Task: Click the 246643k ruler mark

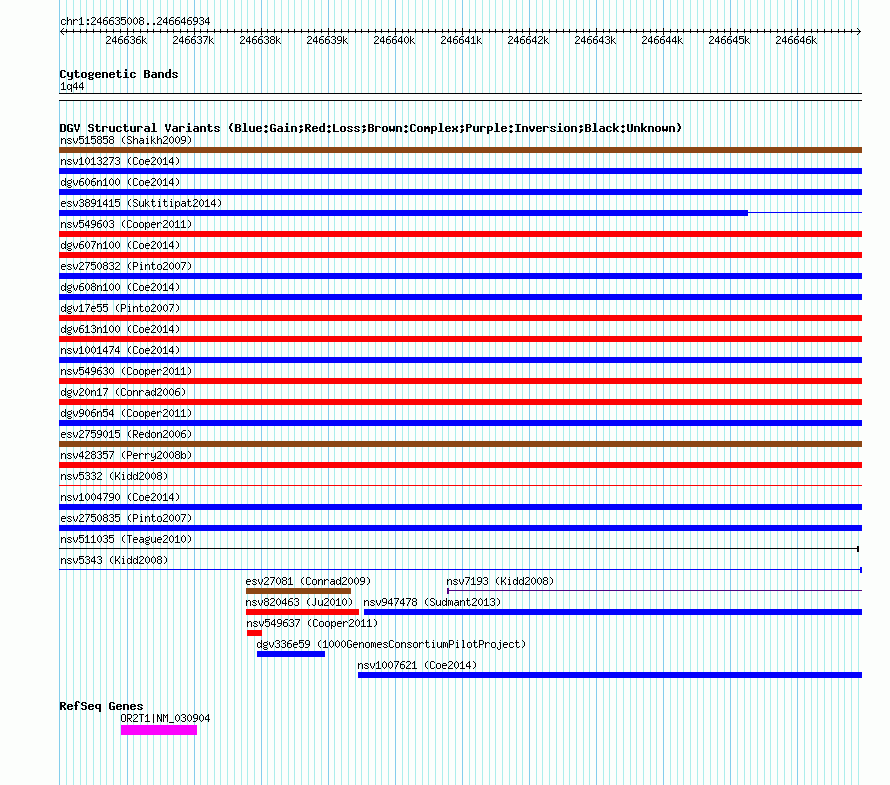Action: coord(595,40)
